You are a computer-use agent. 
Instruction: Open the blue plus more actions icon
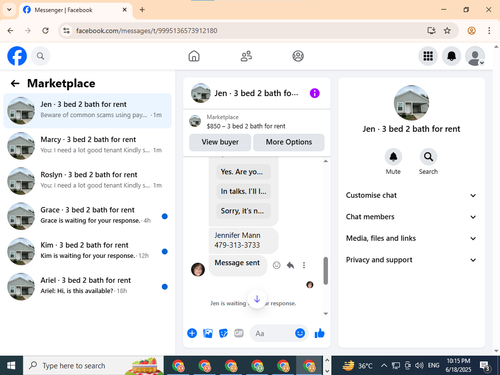point(192,333)
